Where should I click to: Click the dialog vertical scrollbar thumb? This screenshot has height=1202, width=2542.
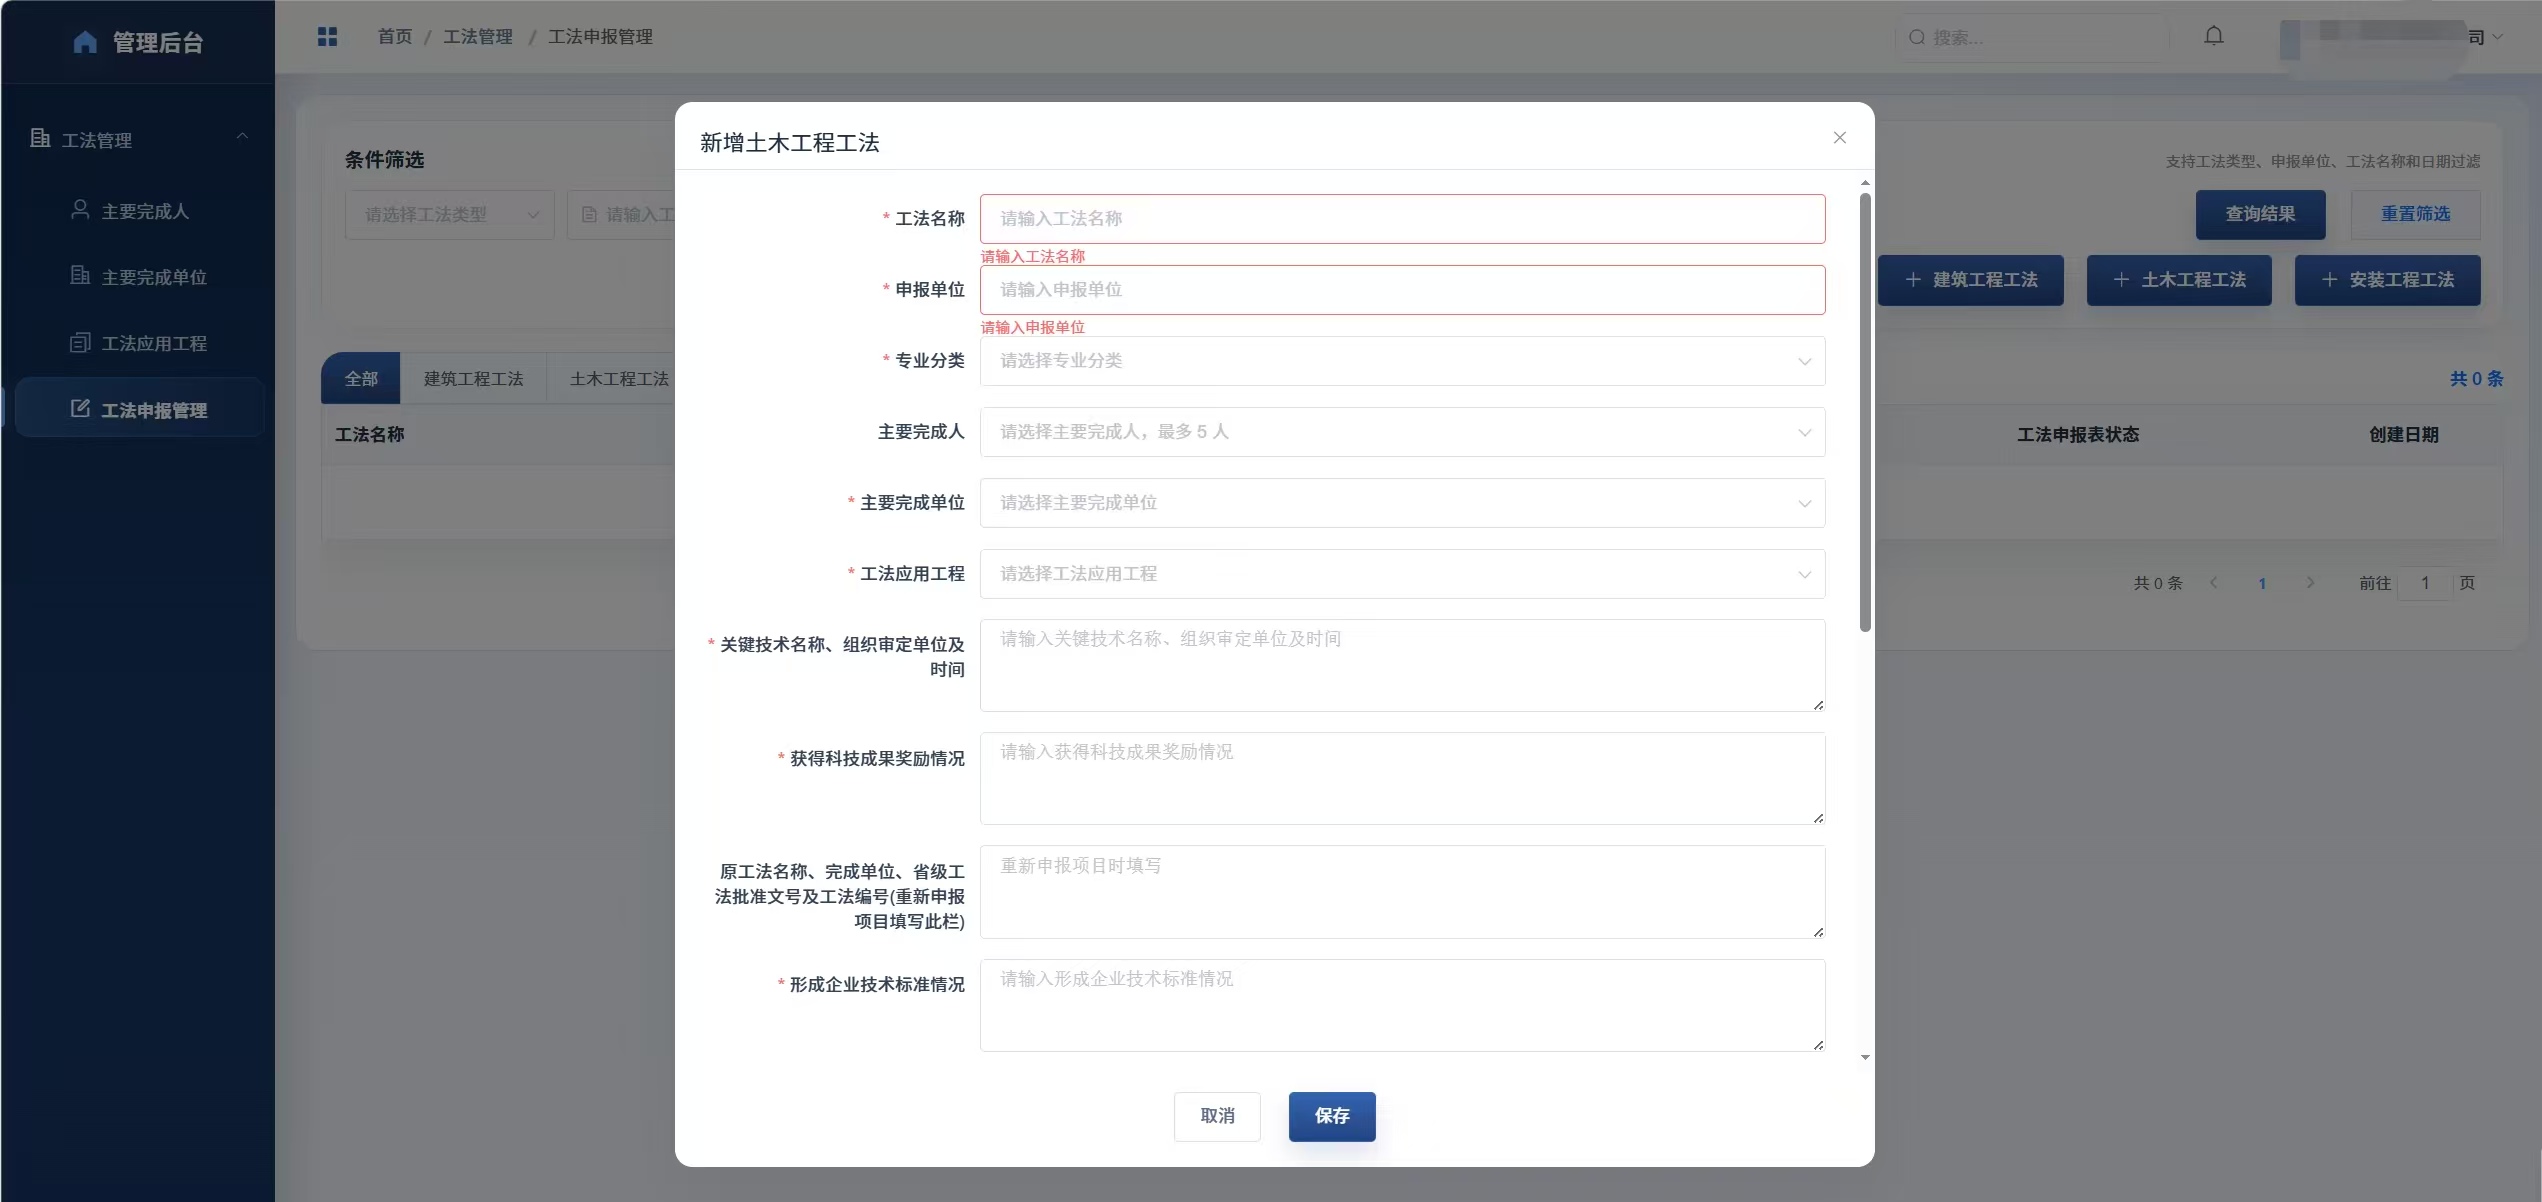1865,412
